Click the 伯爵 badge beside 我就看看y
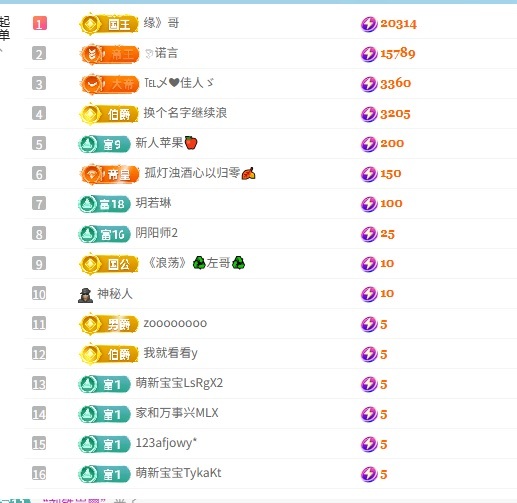This screenshot has width=517, height=503. pyautogui.click(x=109, y=354)
